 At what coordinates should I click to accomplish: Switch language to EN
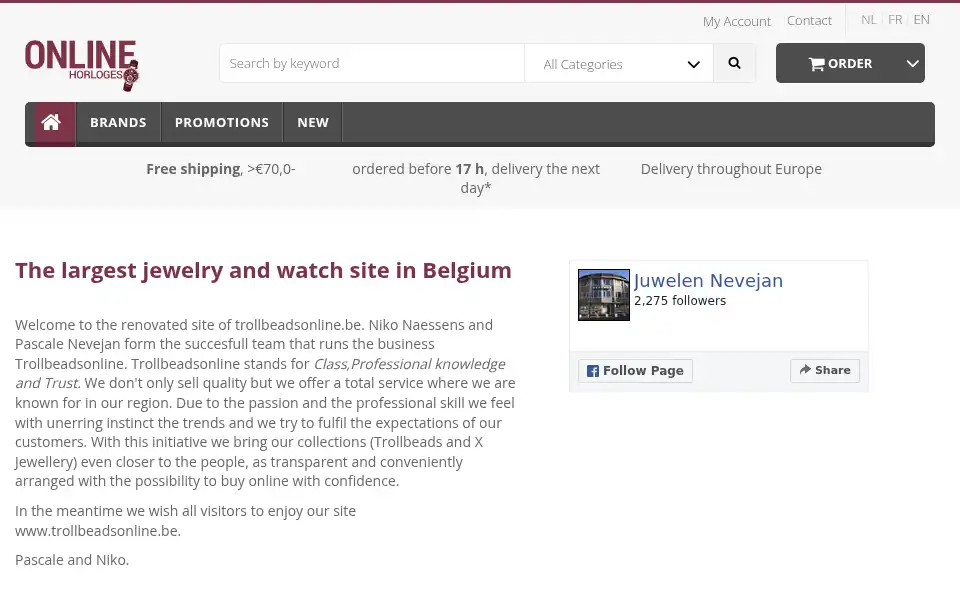[921, 20]
